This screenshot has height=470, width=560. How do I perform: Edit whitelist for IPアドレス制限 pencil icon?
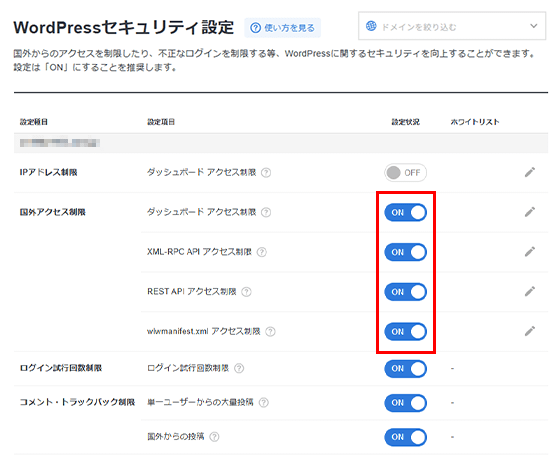pyautogui.click(x=530, y=172)
